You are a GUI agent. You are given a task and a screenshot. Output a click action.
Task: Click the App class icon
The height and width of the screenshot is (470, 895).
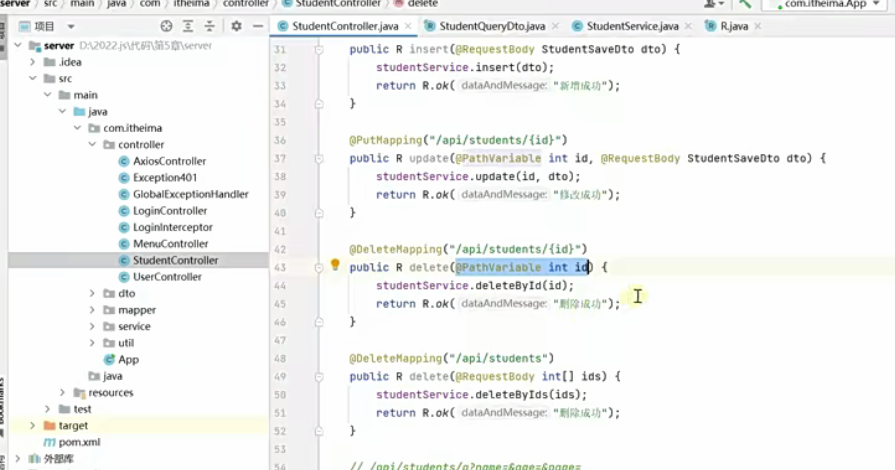[109, 359]
